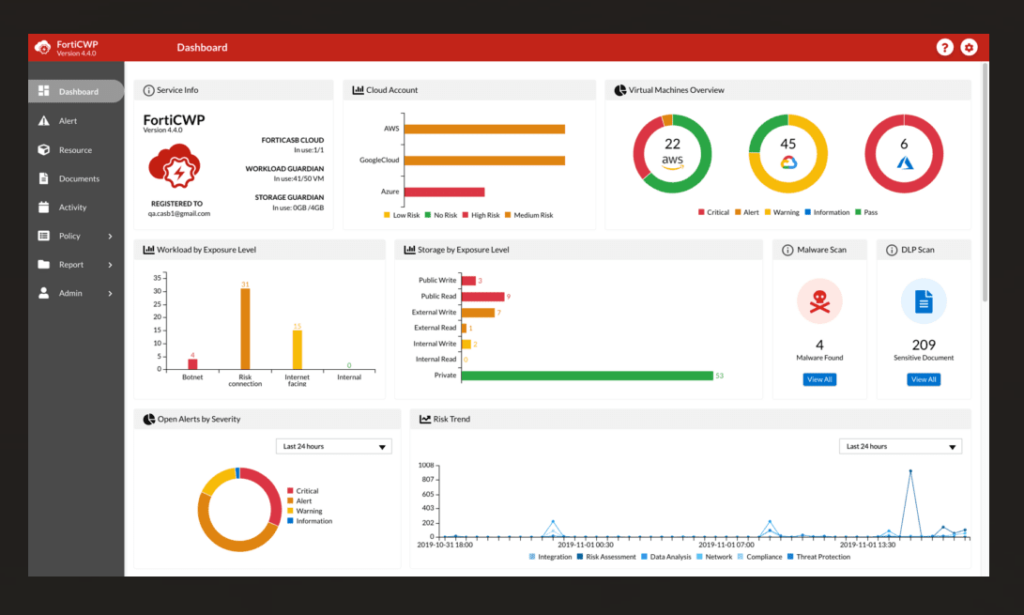Toggle Integration legend in Risk Trend
1024x615 pixels.
[550, 557]
